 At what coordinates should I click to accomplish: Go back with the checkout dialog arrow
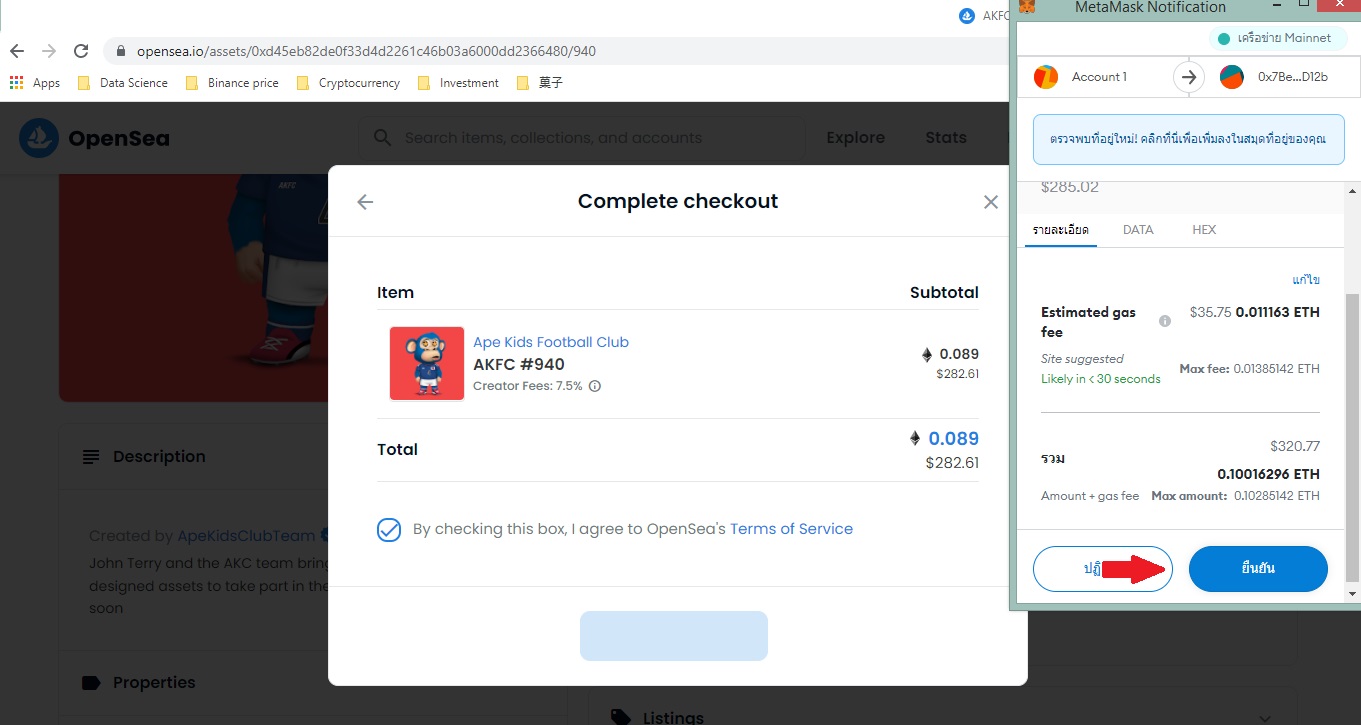point(365,202)
